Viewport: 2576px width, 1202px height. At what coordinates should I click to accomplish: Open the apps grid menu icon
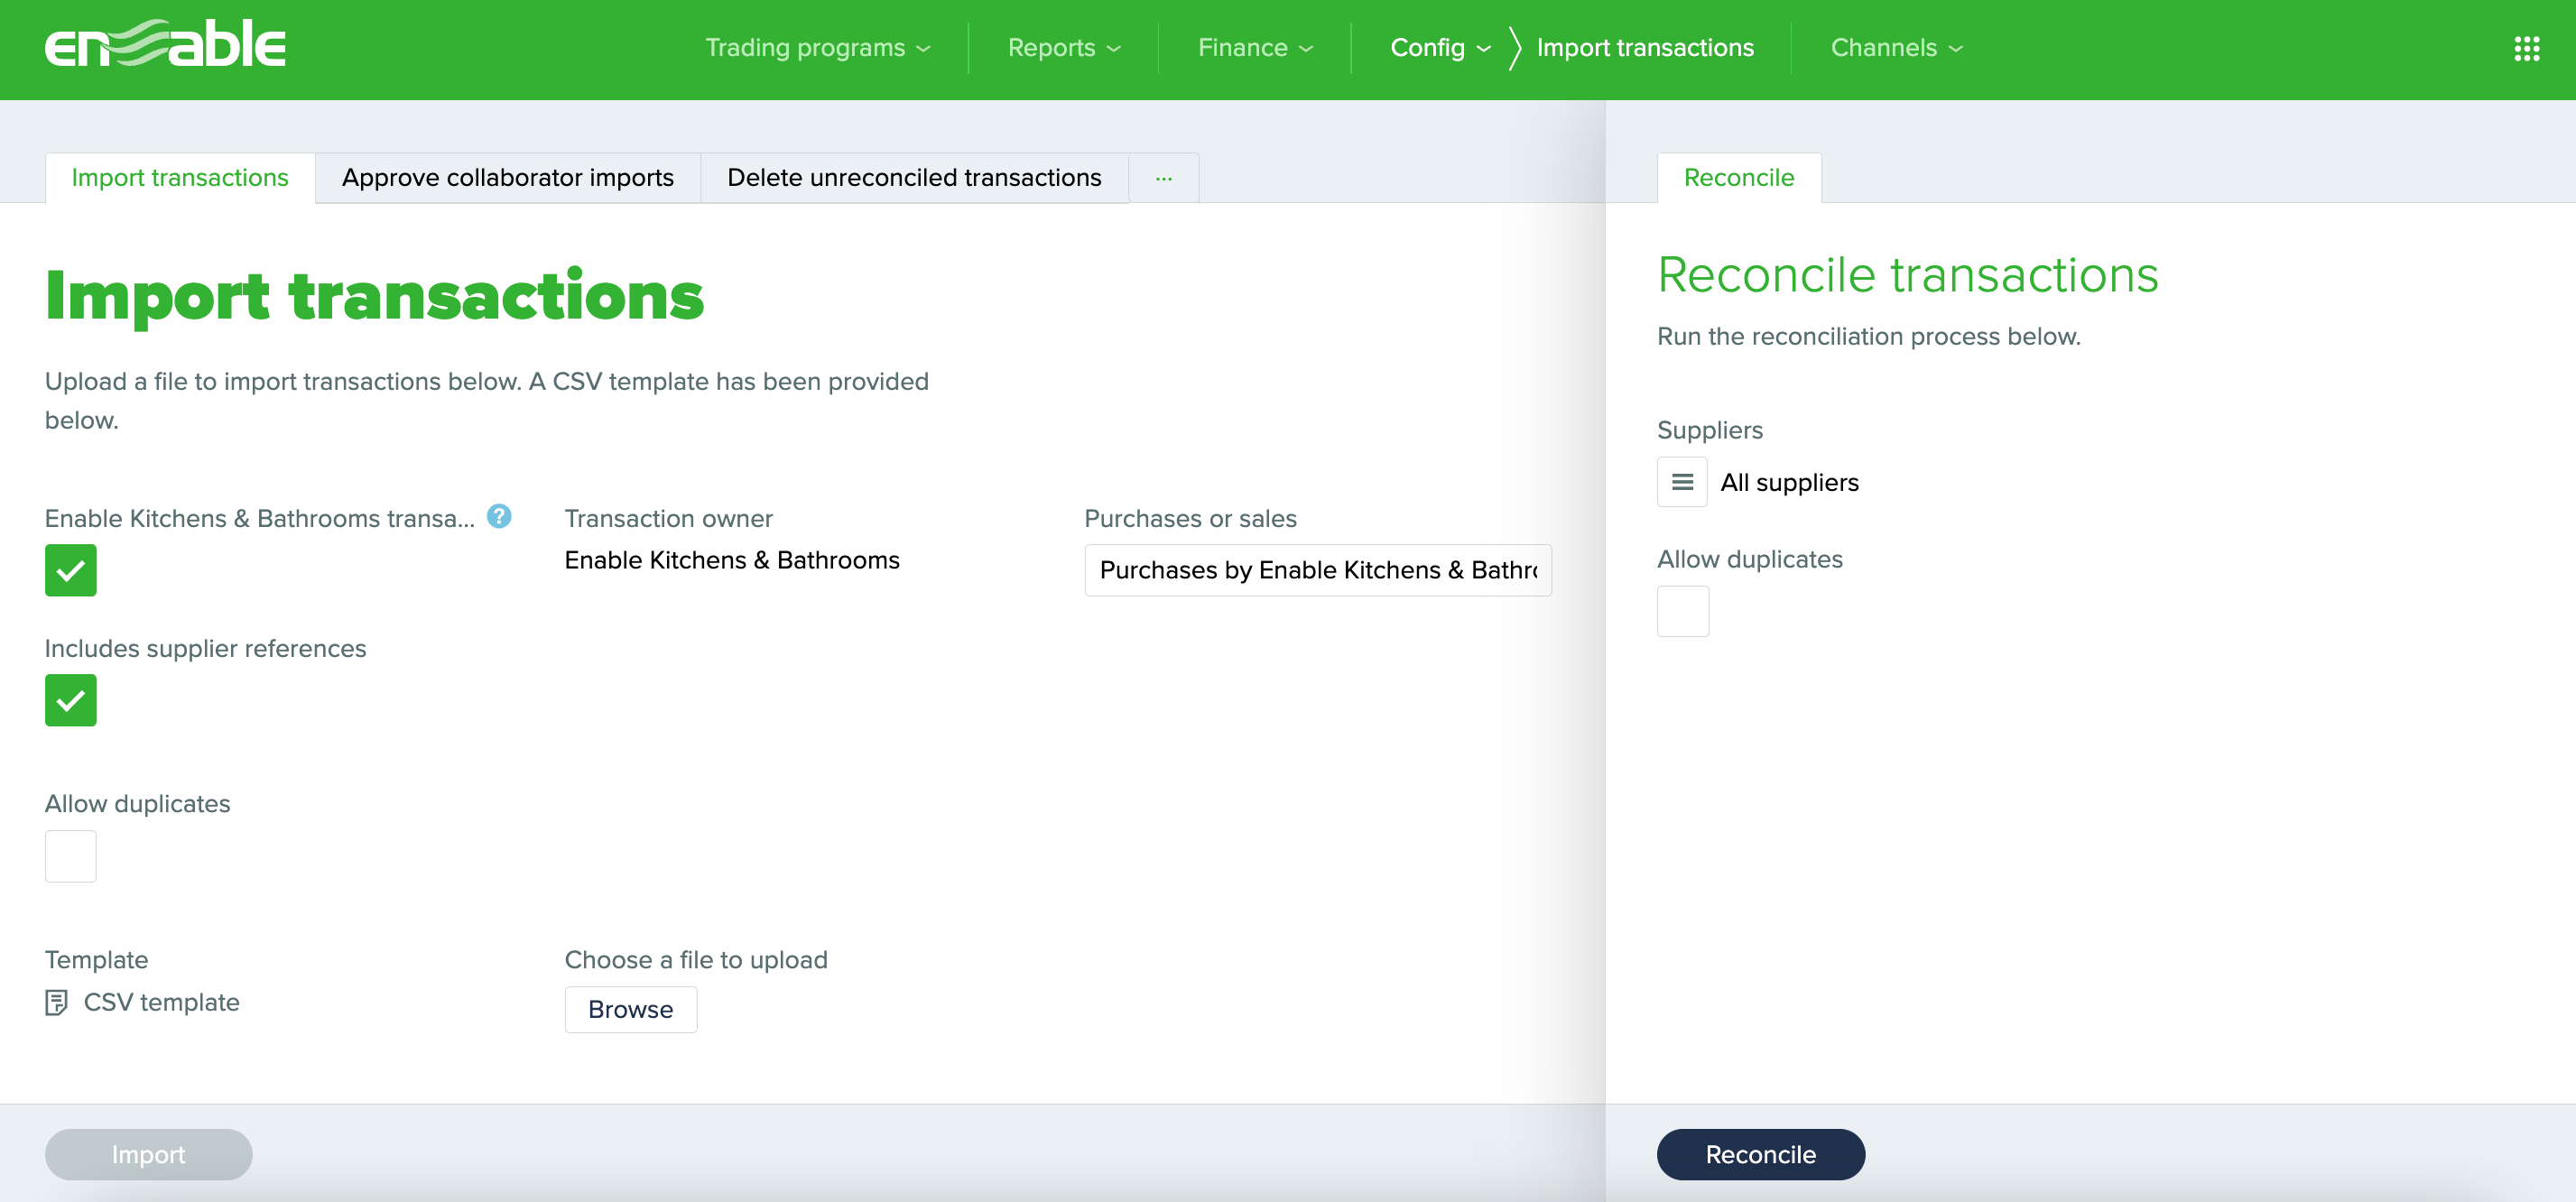2526,48
